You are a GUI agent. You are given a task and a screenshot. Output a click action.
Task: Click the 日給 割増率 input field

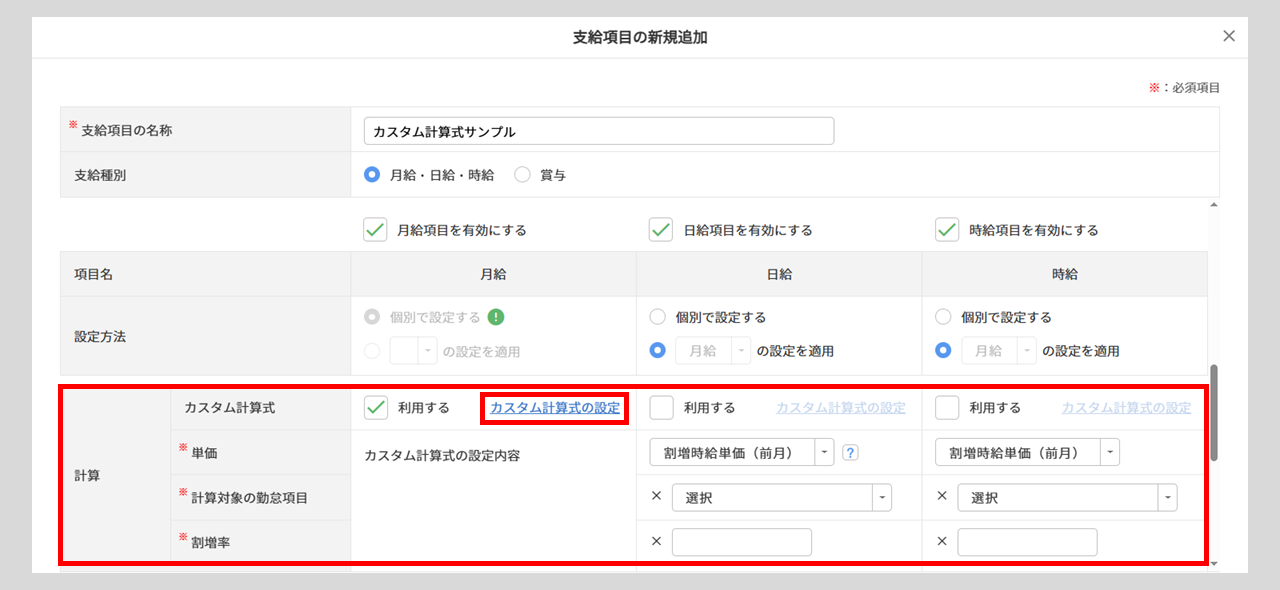pos(741,542)
